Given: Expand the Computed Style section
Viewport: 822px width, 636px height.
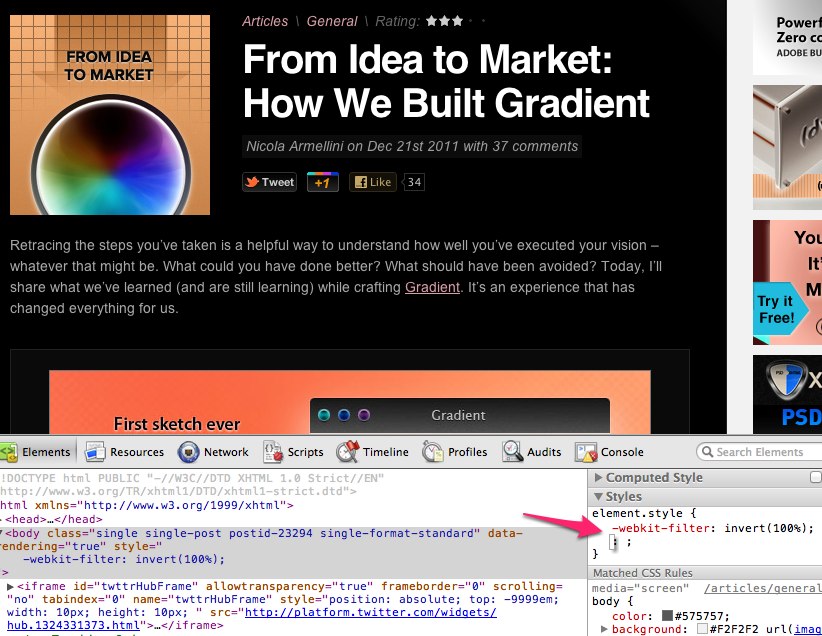Looking at the screenshot, I should 598,478.
